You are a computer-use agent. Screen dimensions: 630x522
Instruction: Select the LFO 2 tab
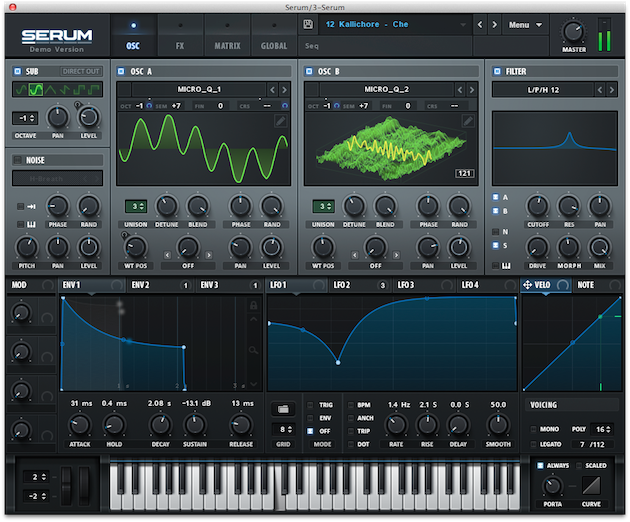tap(360, 285)
